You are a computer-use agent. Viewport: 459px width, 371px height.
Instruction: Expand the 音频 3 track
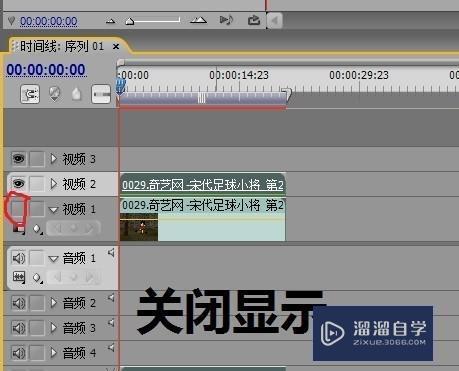(53, 328)
